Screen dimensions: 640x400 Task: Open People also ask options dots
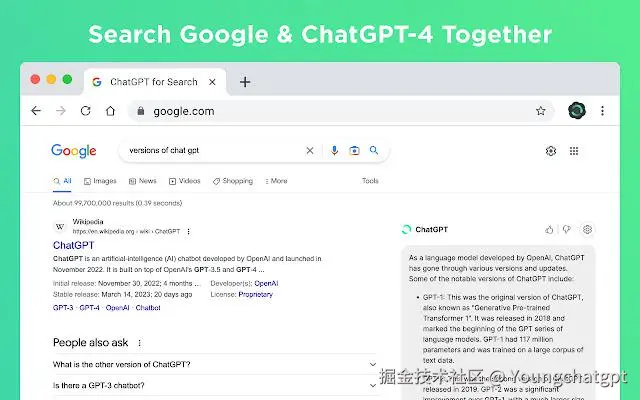(x=139, y=343)
